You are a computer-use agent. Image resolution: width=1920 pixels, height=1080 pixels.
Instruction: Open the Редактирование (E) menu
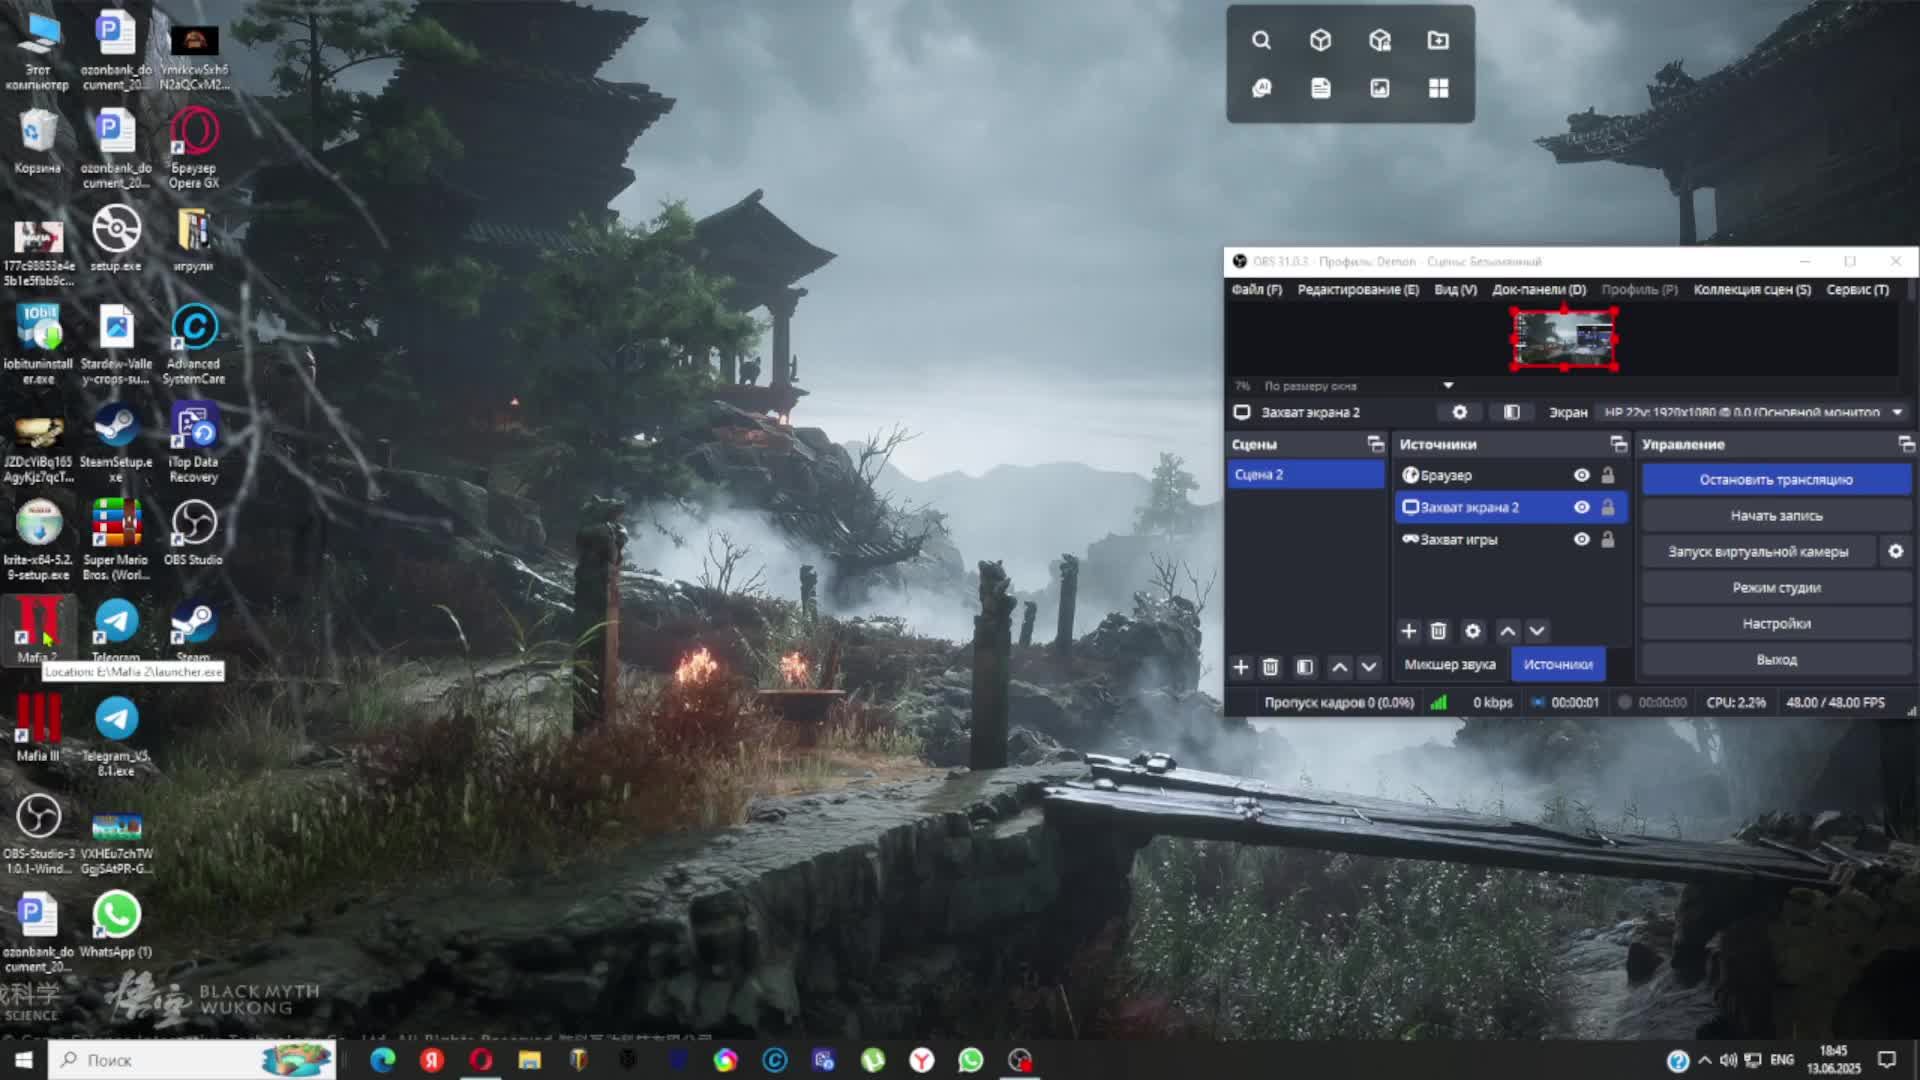(x=1358, y=289)
